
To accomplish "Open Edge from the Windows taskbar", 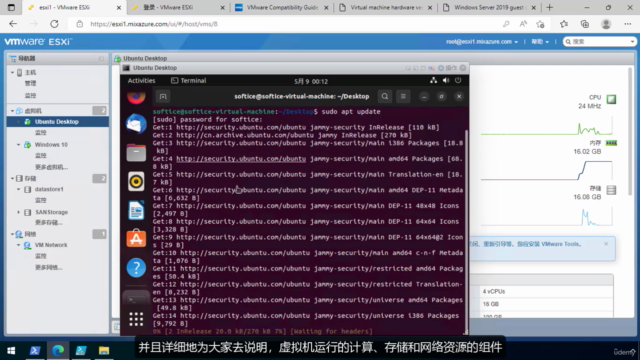I will pyautogui.click(x=58, y=350).
